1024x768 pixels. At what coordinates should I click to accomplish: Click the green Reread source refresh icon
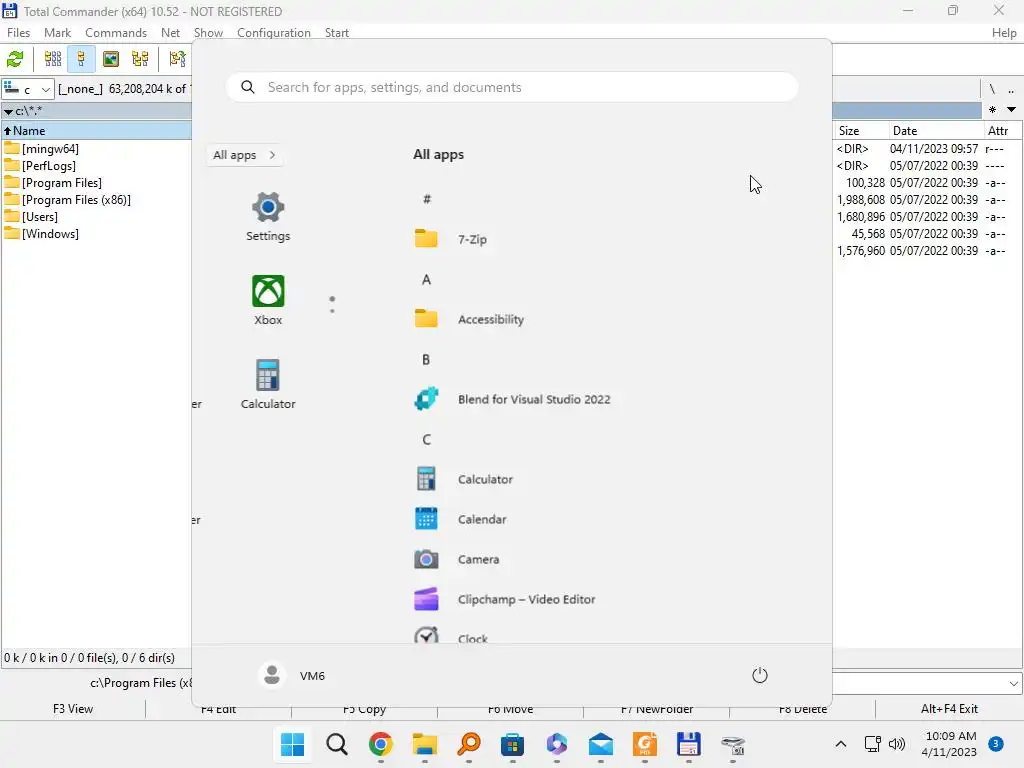15,59
